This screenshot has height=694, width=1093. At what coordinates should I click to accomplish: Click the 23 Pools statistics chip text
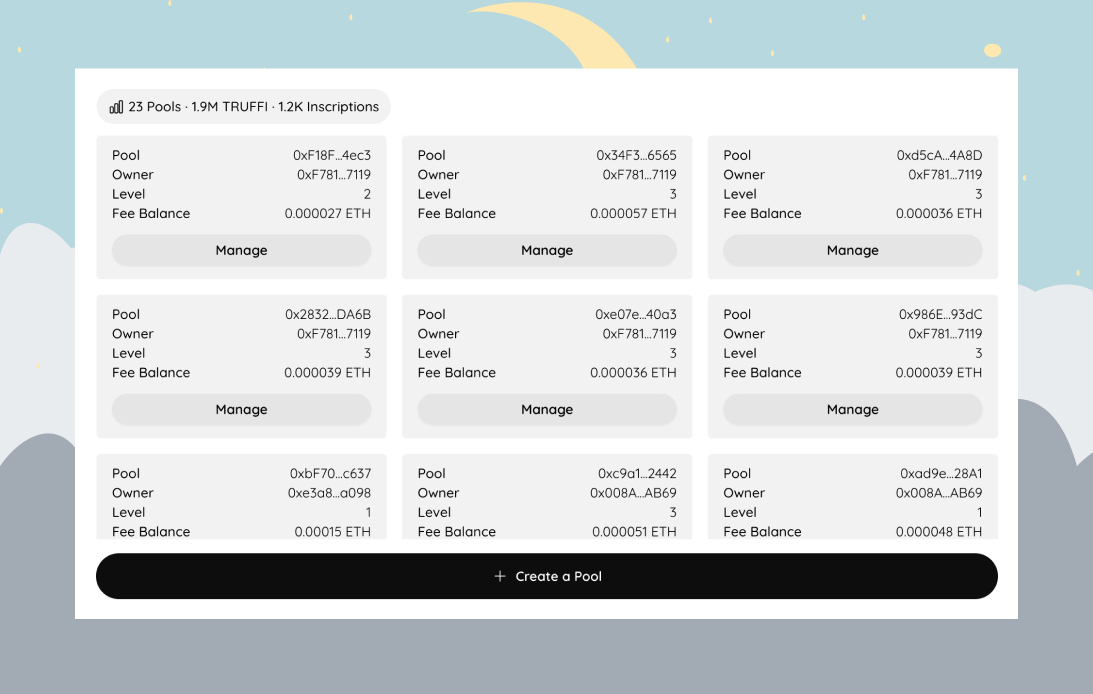pyautogui.click(x=253, y=107)
